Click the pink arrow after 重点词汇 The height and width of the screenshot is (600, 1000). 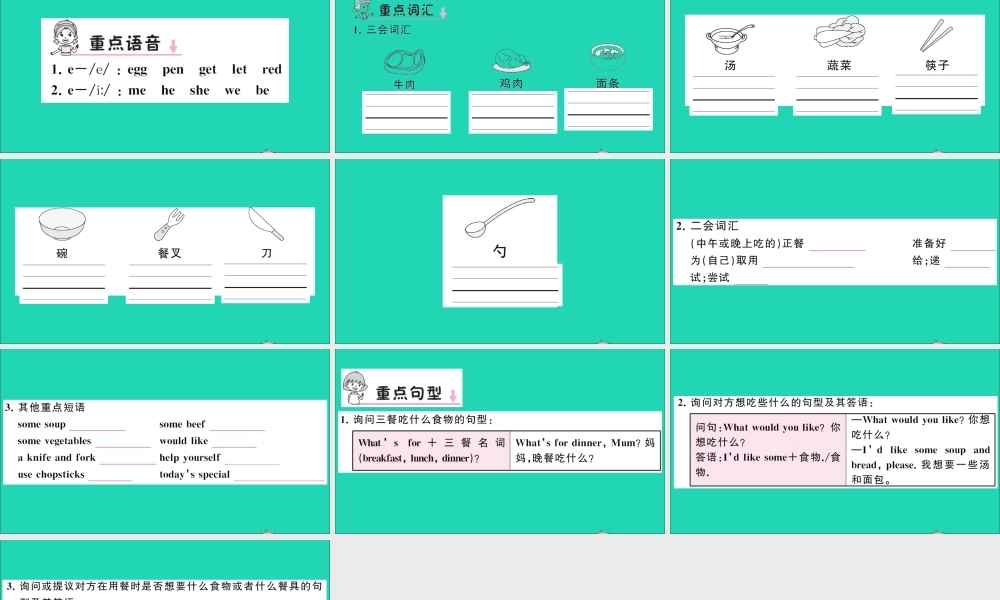click(x=443, y=12)
